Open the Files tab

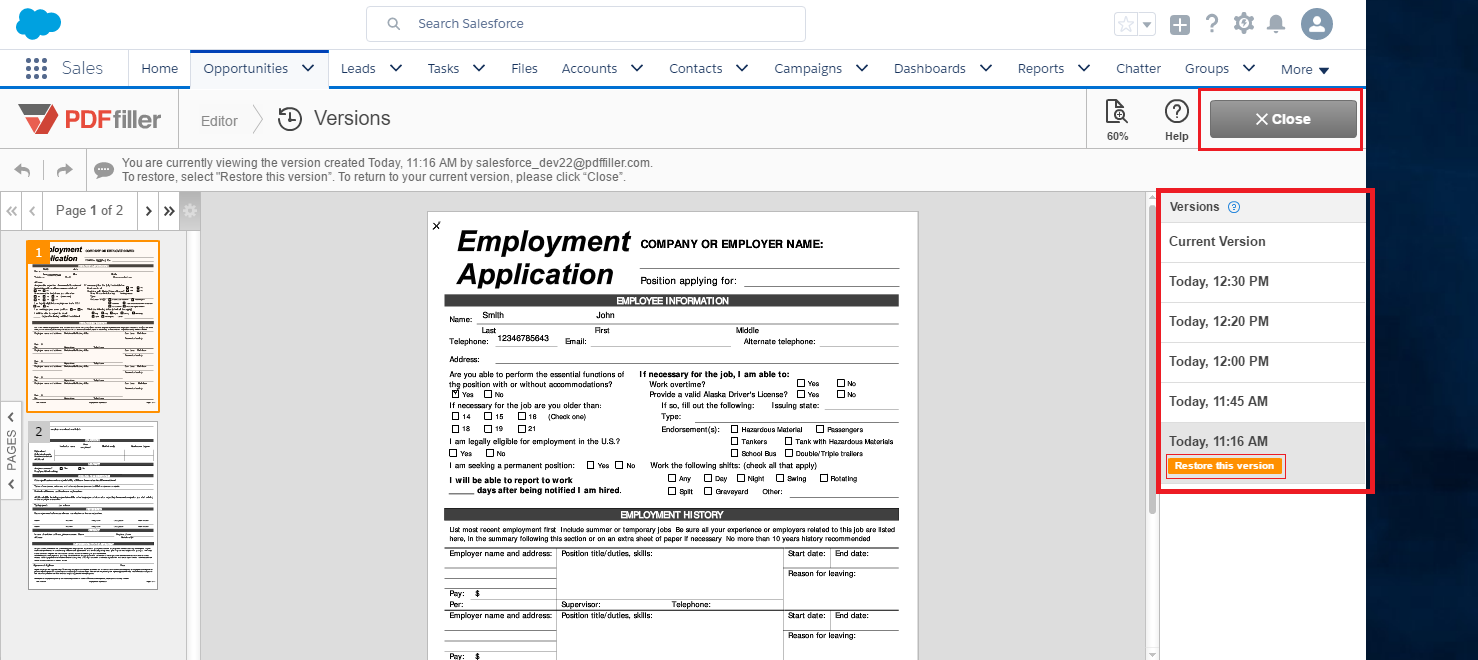point(524,69)
